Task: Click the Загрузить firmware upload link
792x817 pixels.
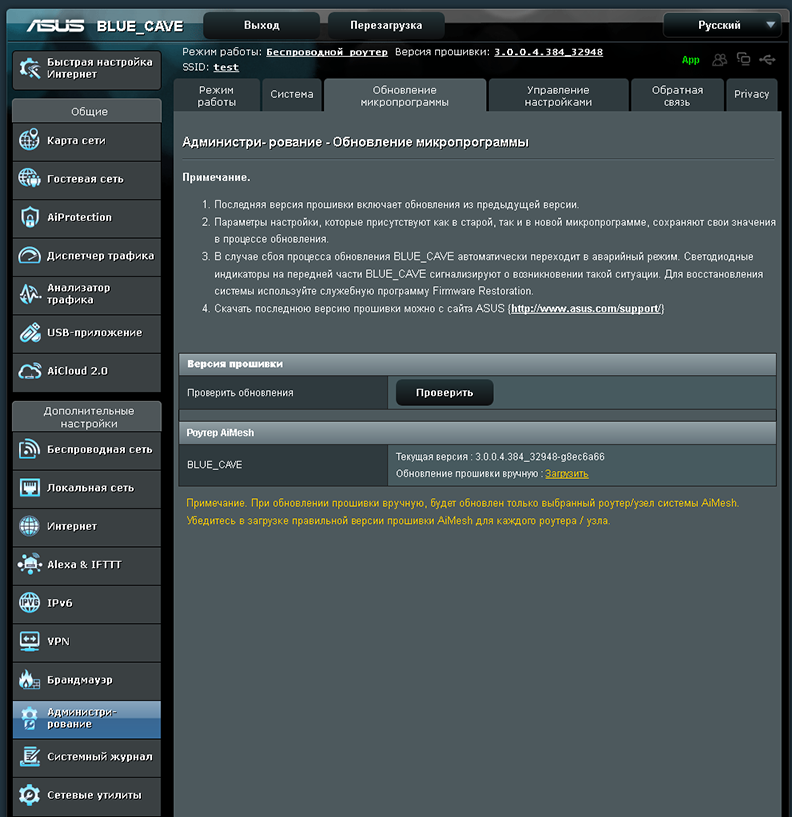Action: tap(567, 474)
